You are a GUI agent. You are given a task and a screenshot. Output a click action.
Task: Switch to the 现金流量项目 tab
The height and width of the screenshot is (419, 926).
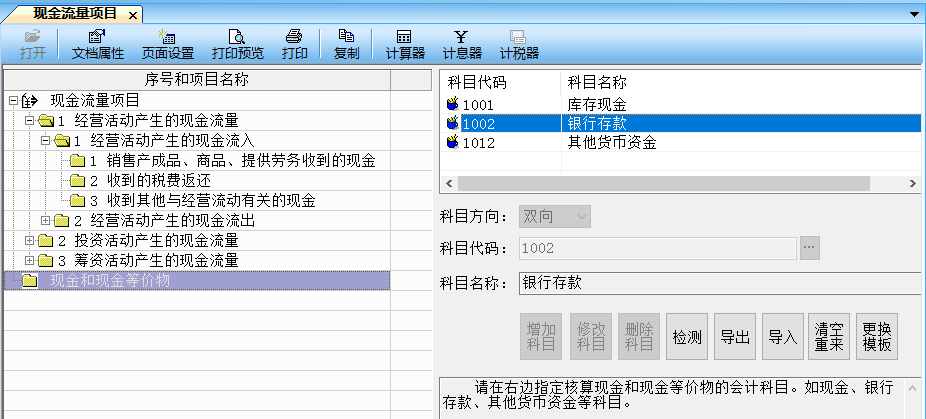74,14
